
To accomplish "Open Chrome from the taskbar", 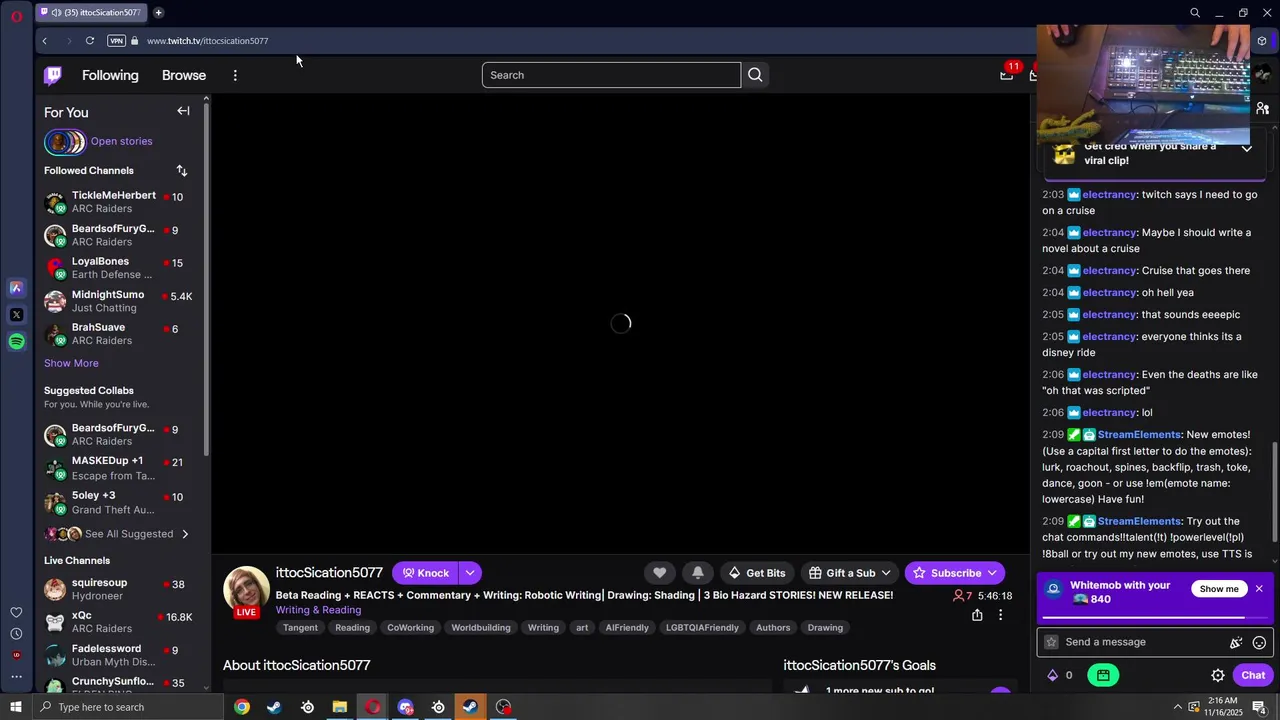I will pos(242,707).
